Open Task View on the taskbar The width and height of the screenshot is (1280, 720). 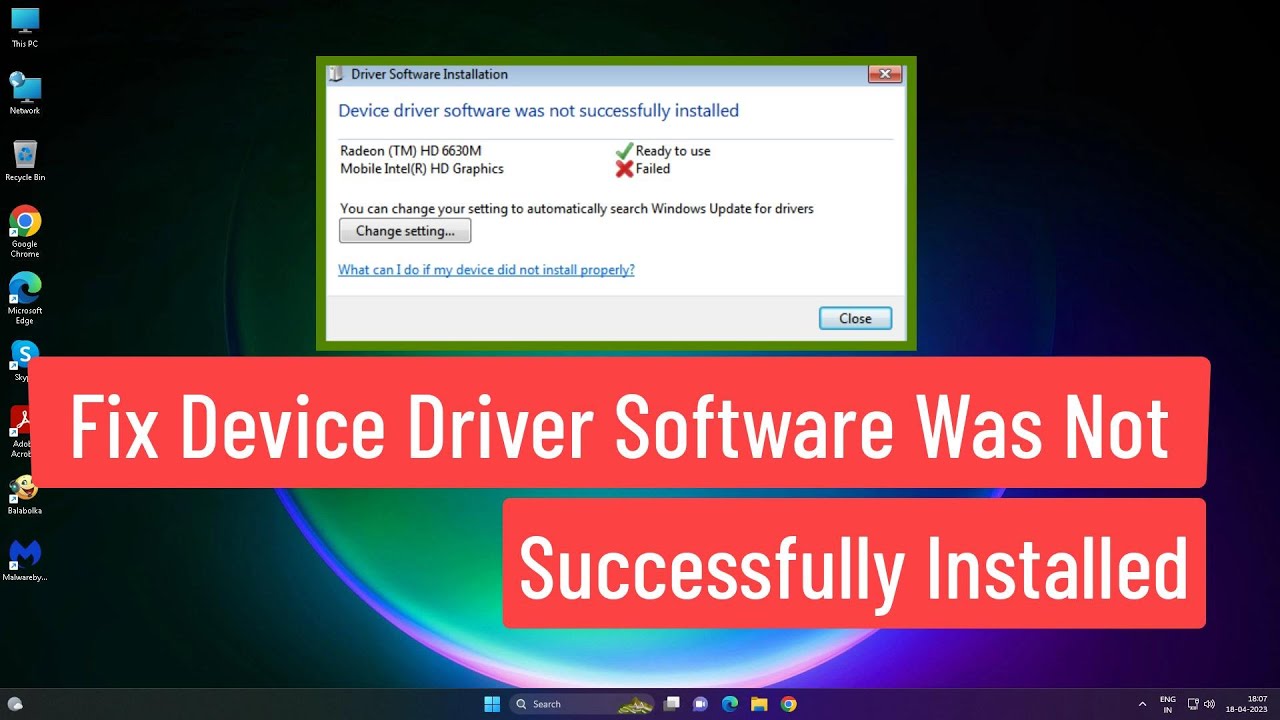(x=672, y=704)
